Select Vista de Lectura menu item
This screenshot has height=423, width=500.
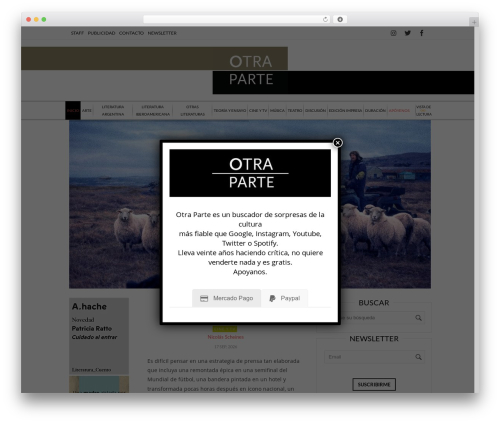pos(424,110)
